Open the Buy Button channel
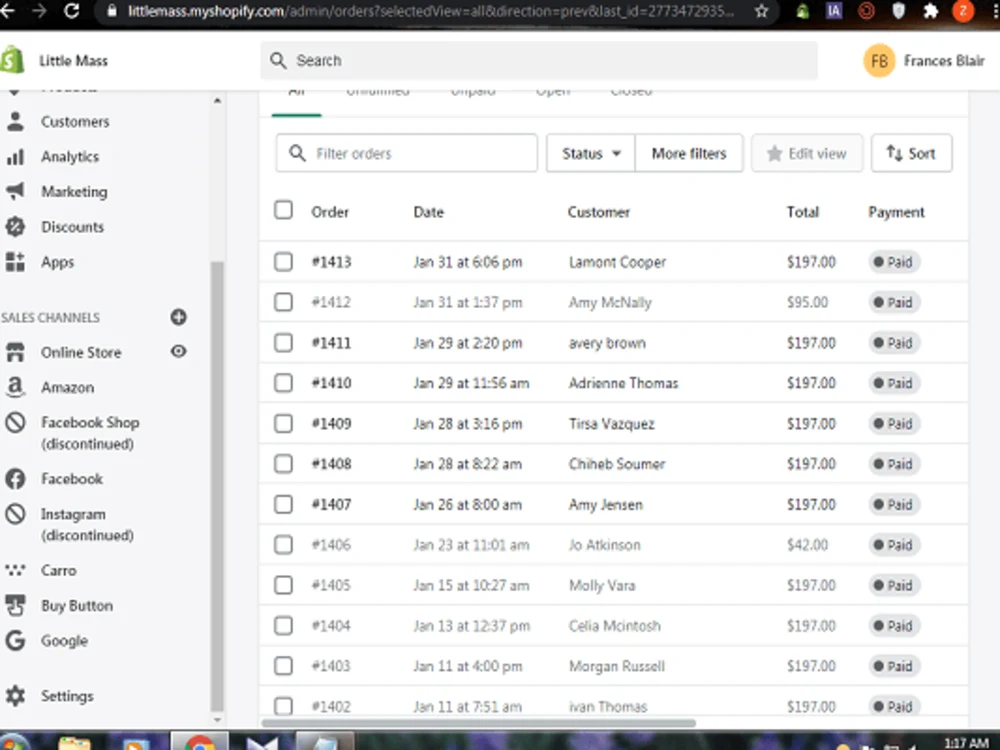 point(77,605)
